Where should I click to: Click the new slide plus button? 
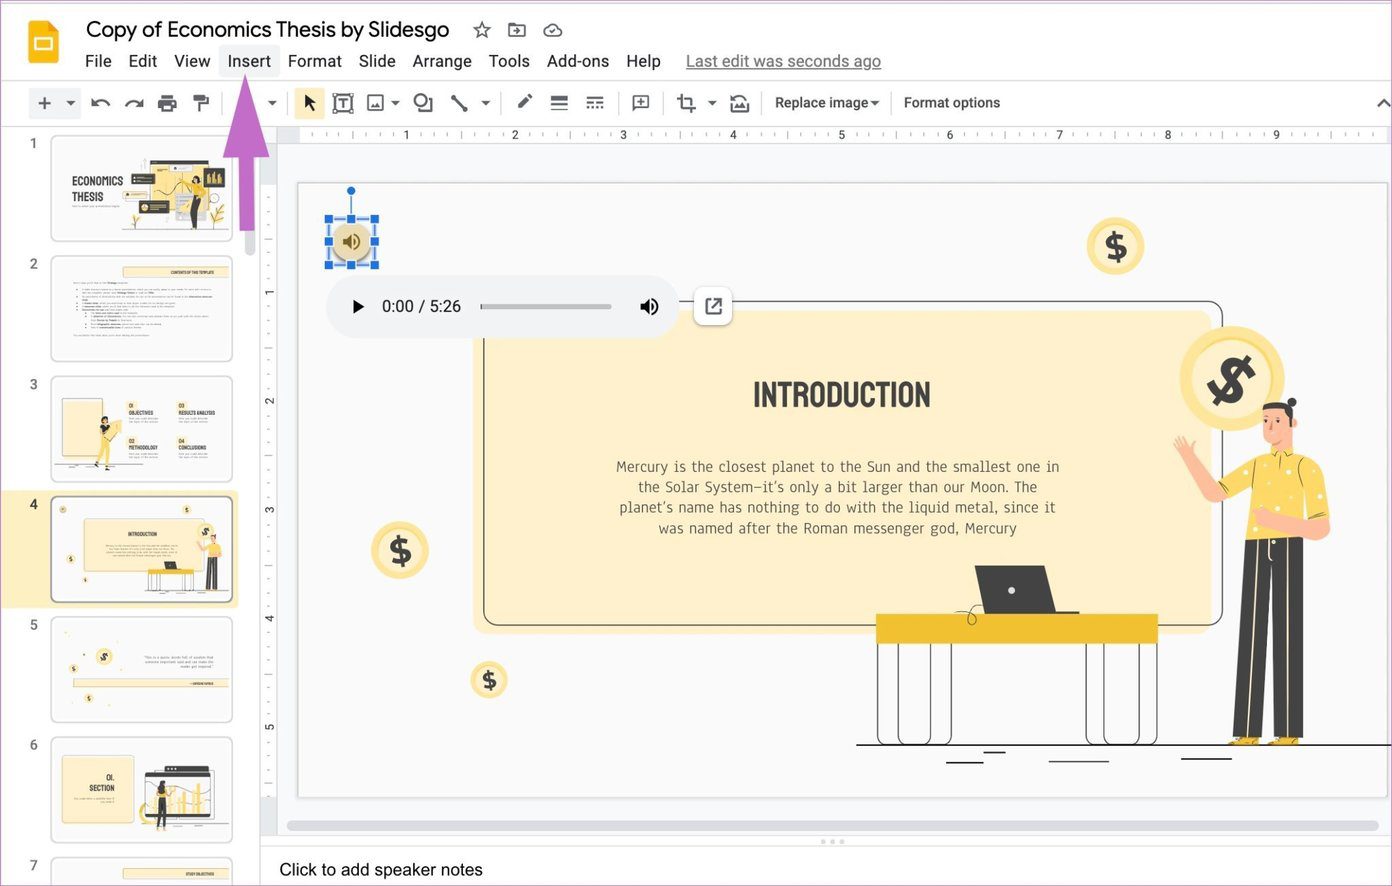(44, 103)
